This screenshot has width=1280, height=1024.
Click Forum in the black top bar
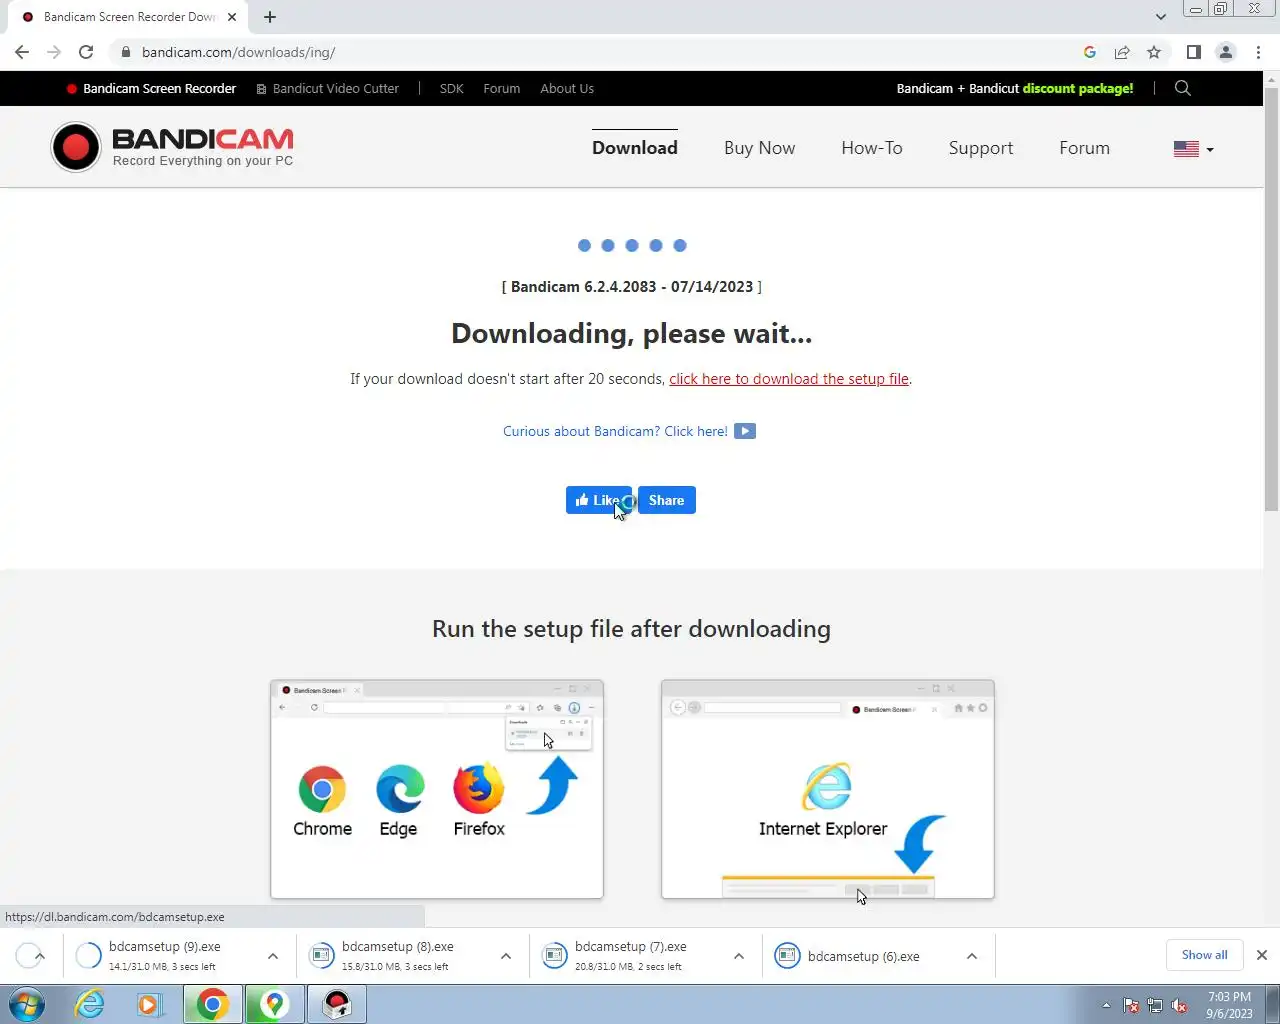pyautogui.click(x=502, y=88)
